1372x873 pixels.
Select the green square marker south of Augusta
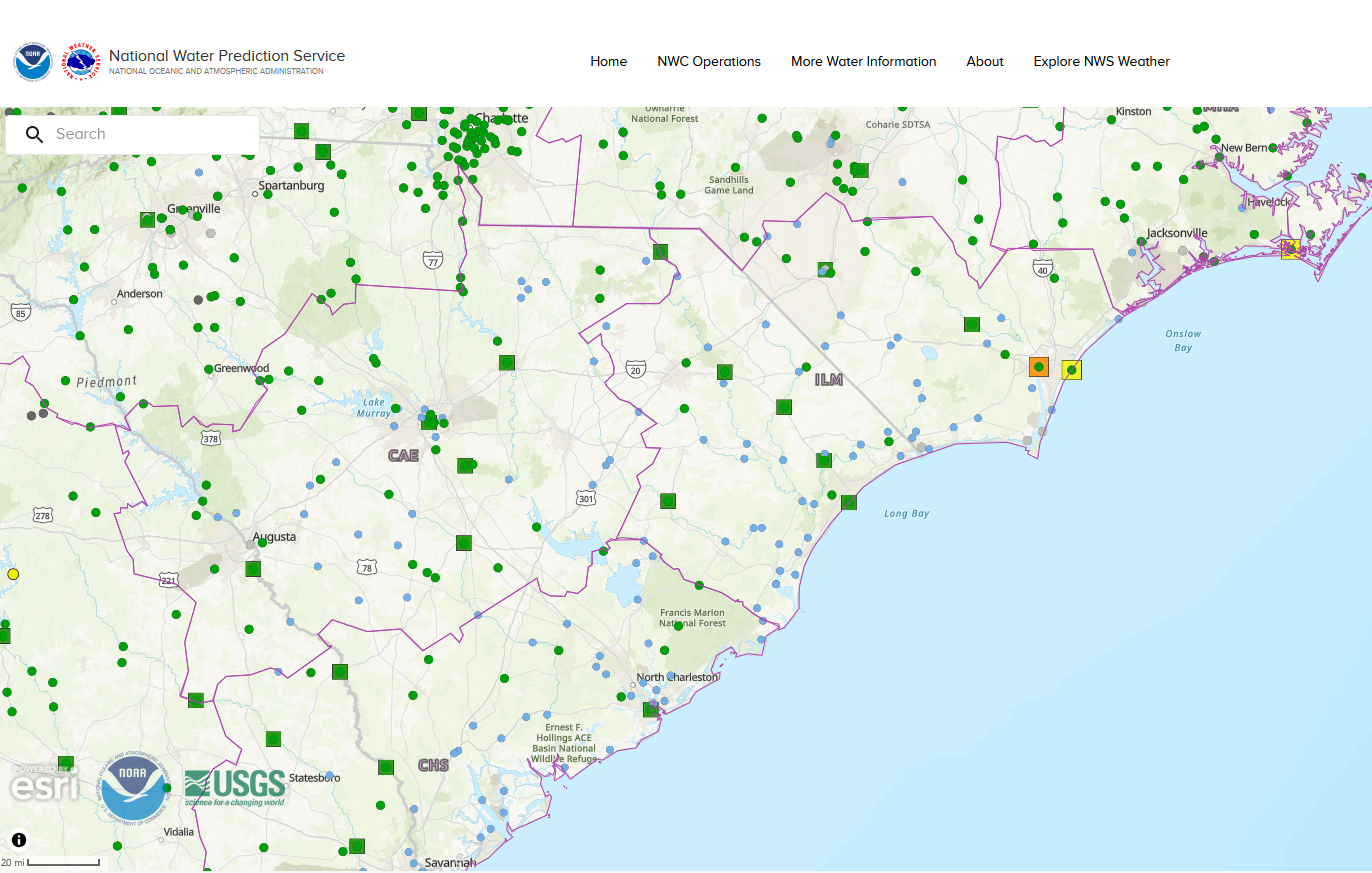point(253,568)
